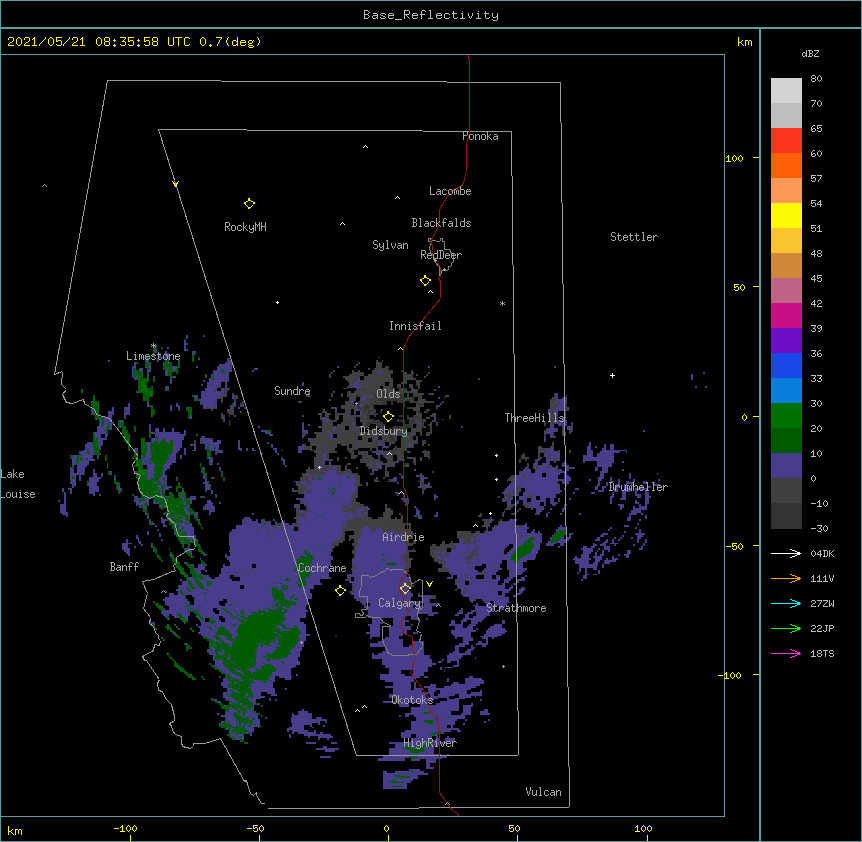Screen dimensions: 862x842
Task: Click the Stettler city label
Action: [634, 237]
